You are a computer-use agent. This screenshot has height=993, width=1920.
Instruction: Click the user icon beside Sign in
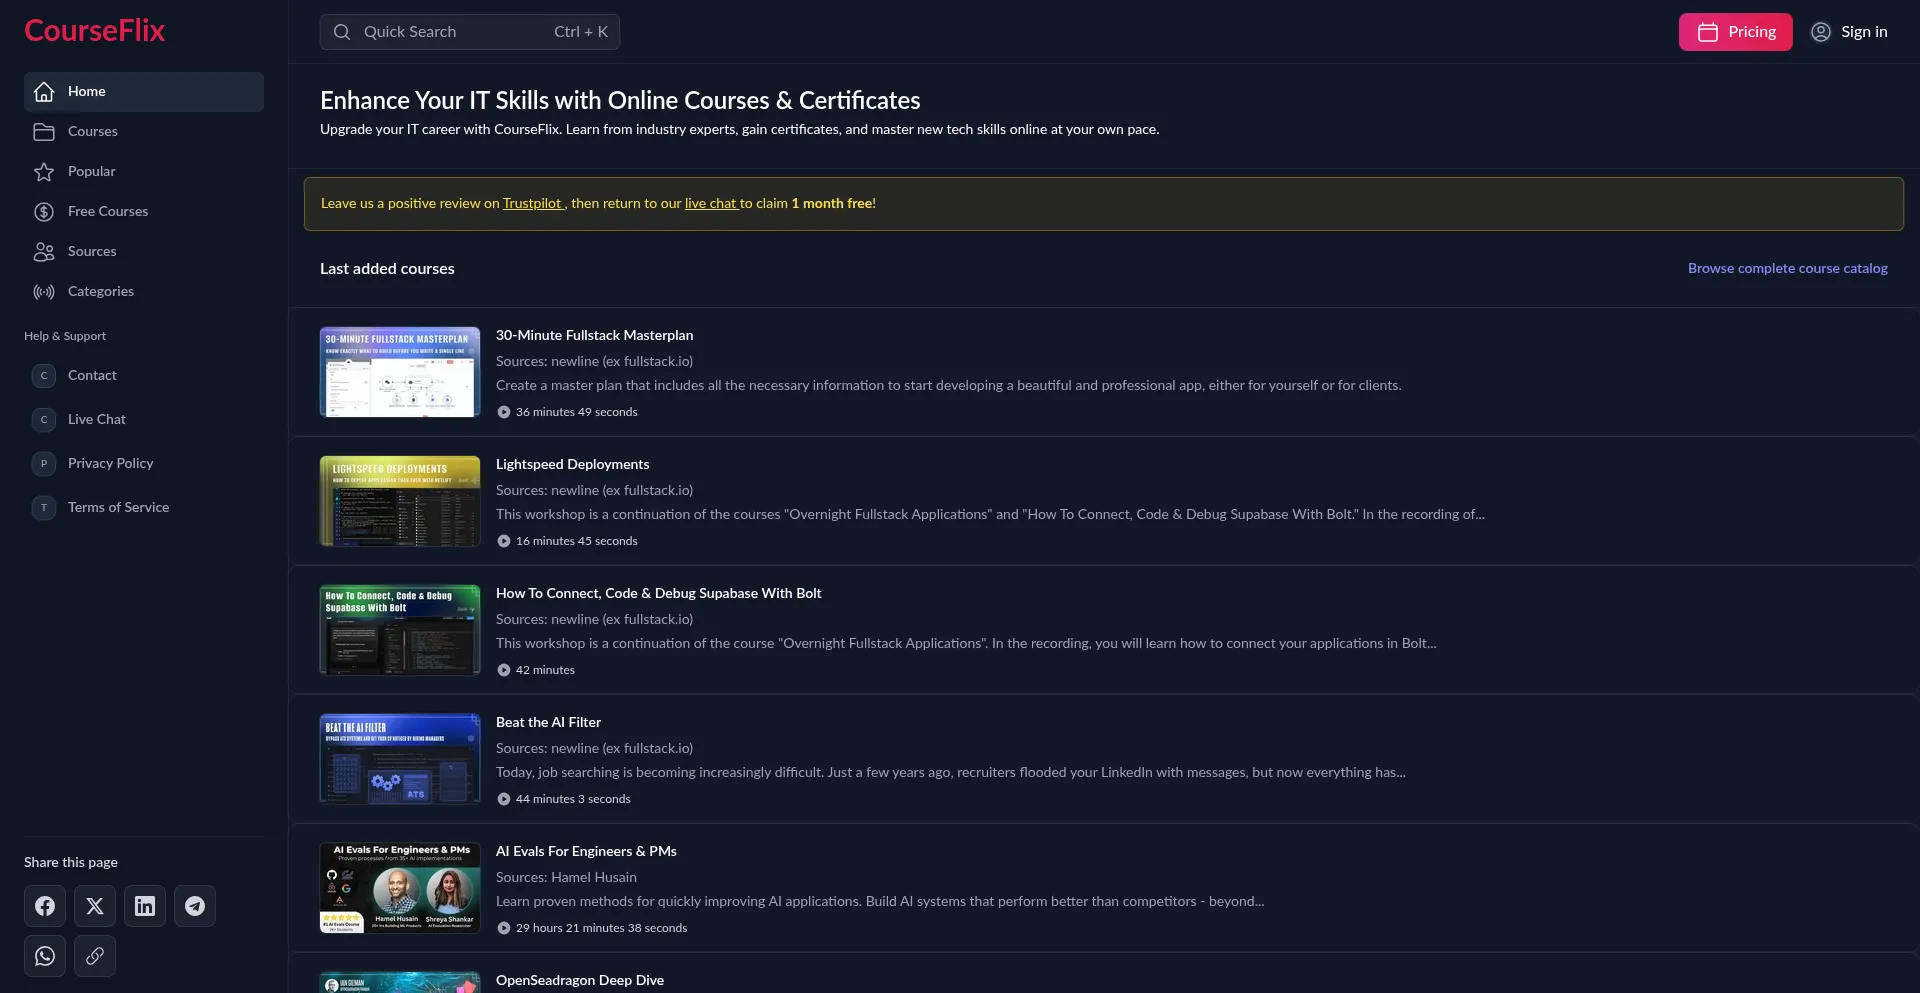(x=1821, y=32)
